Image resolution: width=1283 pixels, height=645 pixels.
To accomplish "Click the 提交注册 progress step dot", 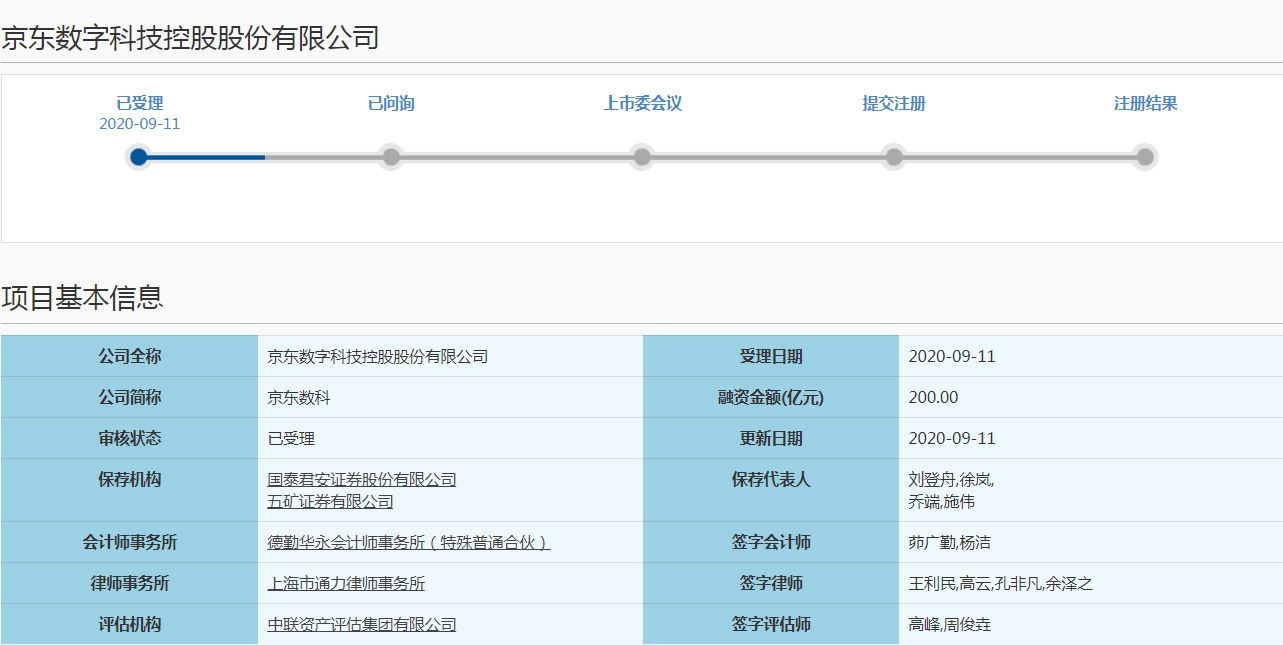I will point(894,157).
